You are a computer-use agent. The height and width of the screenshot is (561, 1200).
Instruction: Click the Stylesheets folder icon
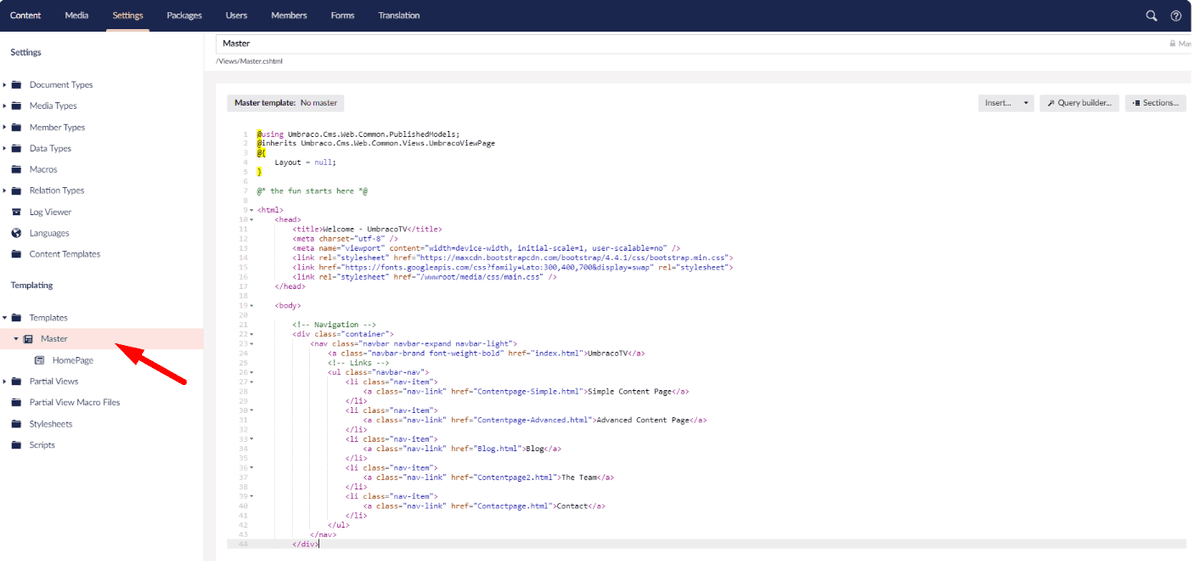pyautogui.click(x=16, y=424)
